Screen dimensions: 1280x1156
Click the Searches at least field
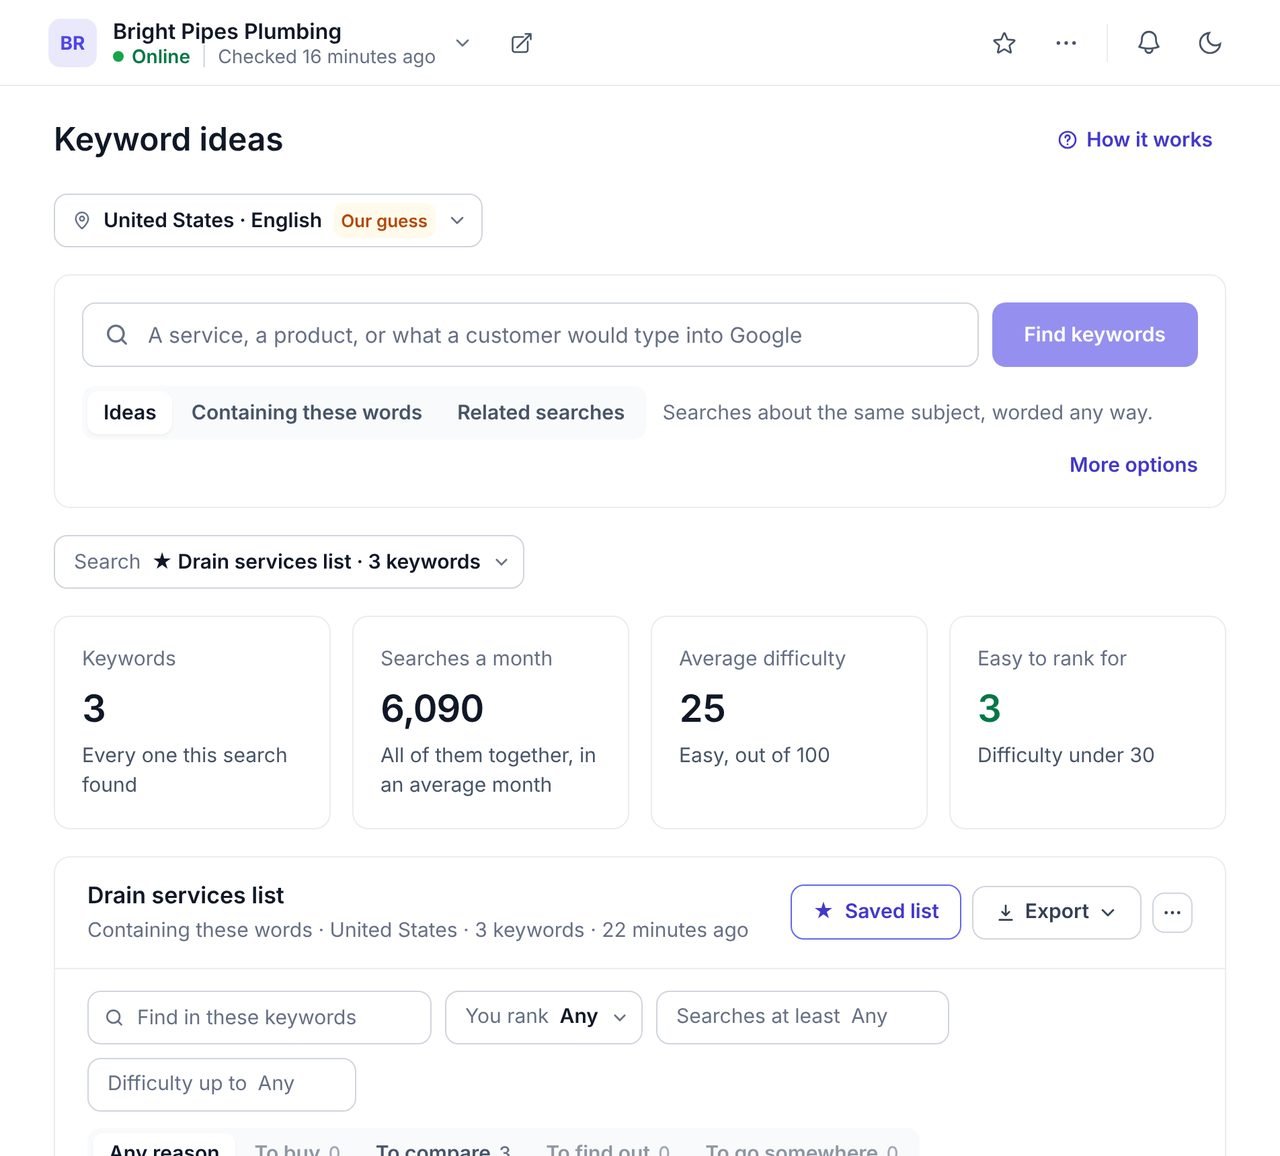pyautogui.click(x=802, y=1017)
